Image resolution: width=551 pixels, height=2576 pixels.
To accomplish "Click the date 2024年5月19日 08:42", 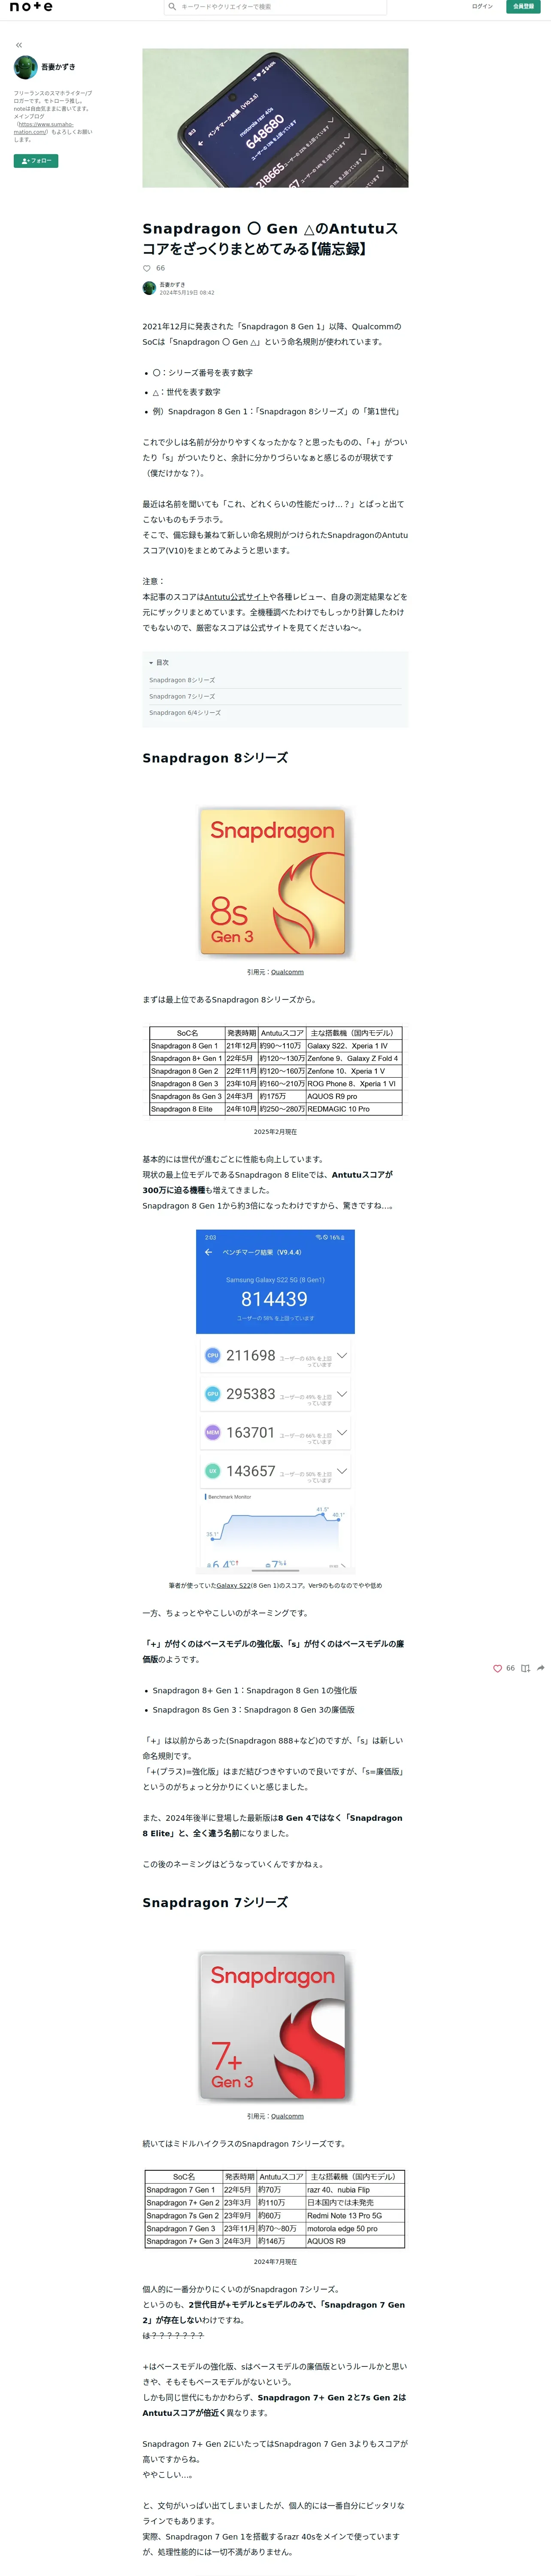I will (x=187, y=293).
